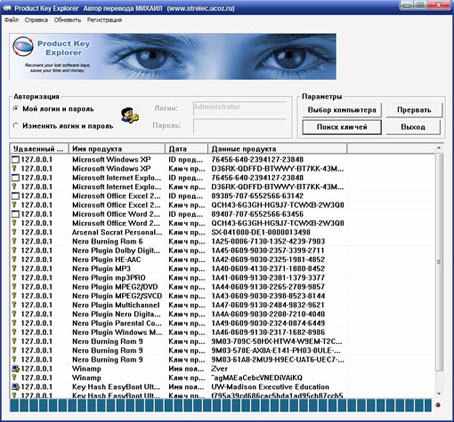This screenshot has width=454, height=422.
Task: Click the key icon of the Nero Plugin Parental row
Action: pos(14,323)
